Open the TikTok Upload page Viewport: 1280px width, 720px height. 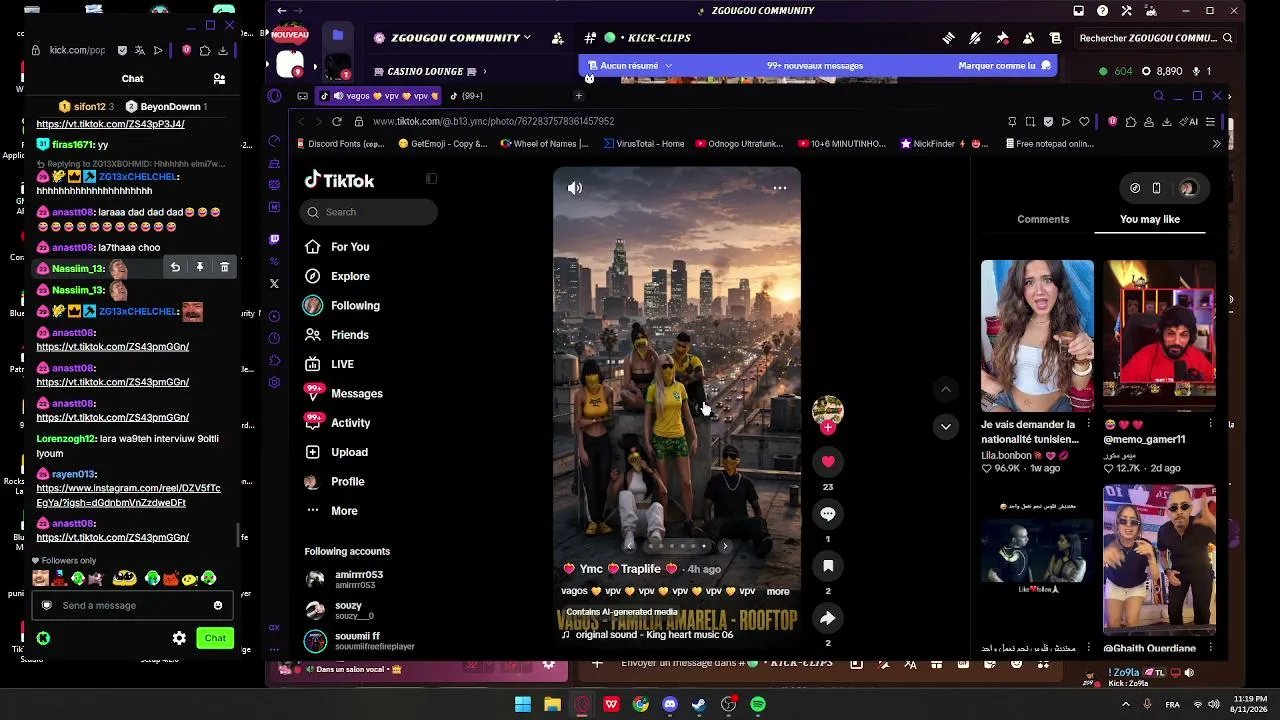[x=337, y=452]
